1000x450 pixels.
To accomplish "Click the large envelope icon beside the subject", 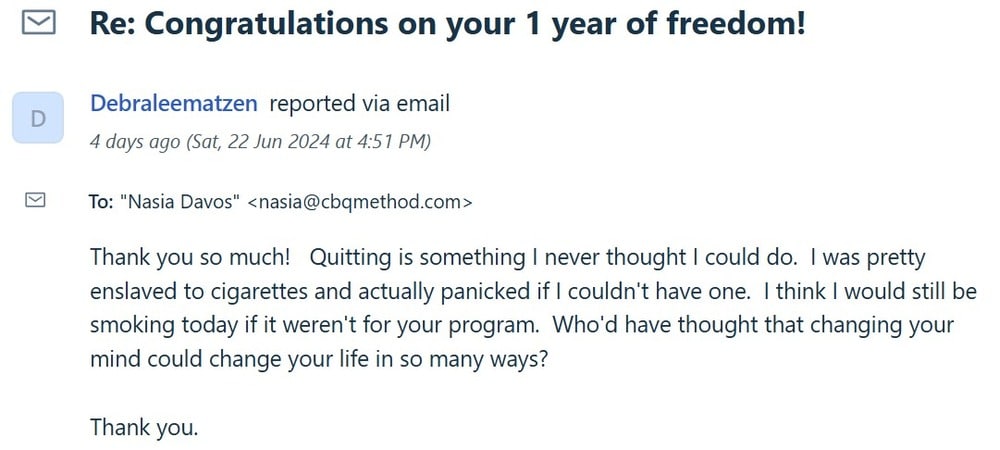I will click(39, 23).
